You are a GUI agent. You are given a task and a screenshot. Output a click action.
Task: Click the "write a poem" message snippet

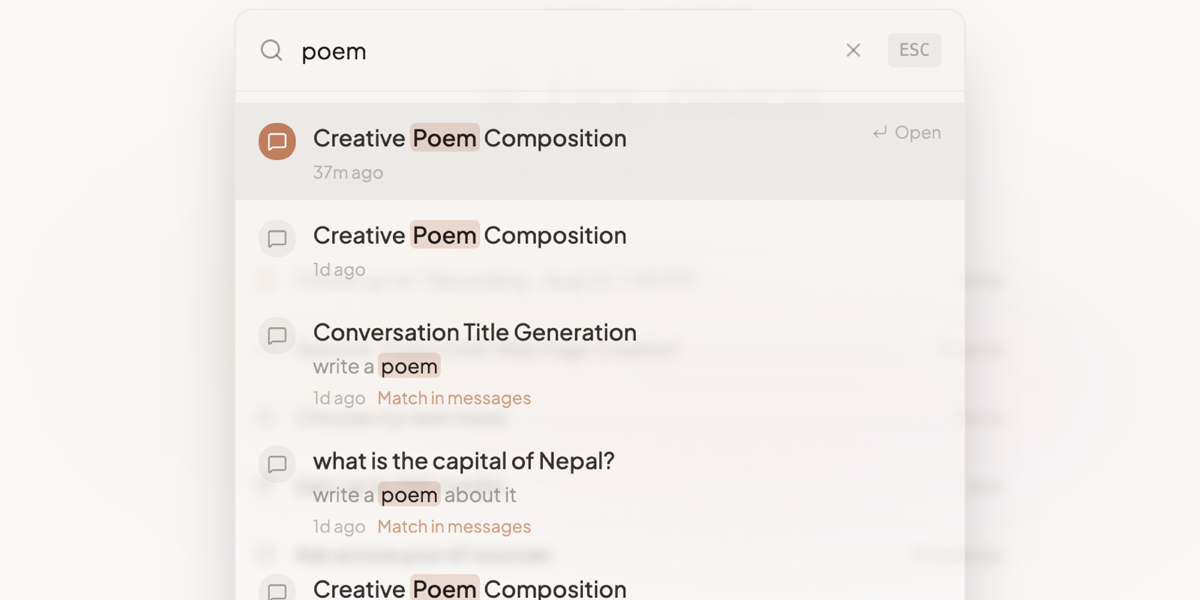376,366
